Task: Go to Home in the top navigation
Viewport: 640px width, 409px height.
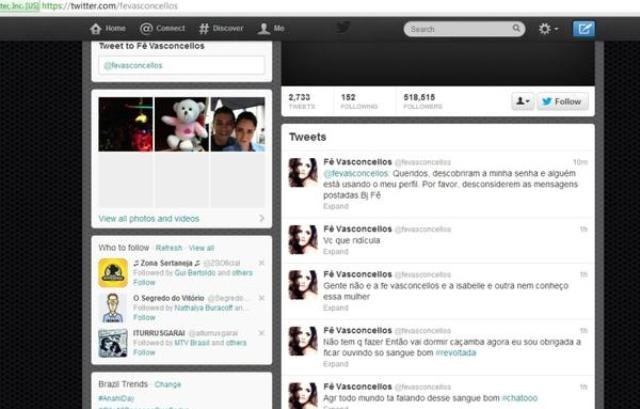Action: tap(108, 29)
